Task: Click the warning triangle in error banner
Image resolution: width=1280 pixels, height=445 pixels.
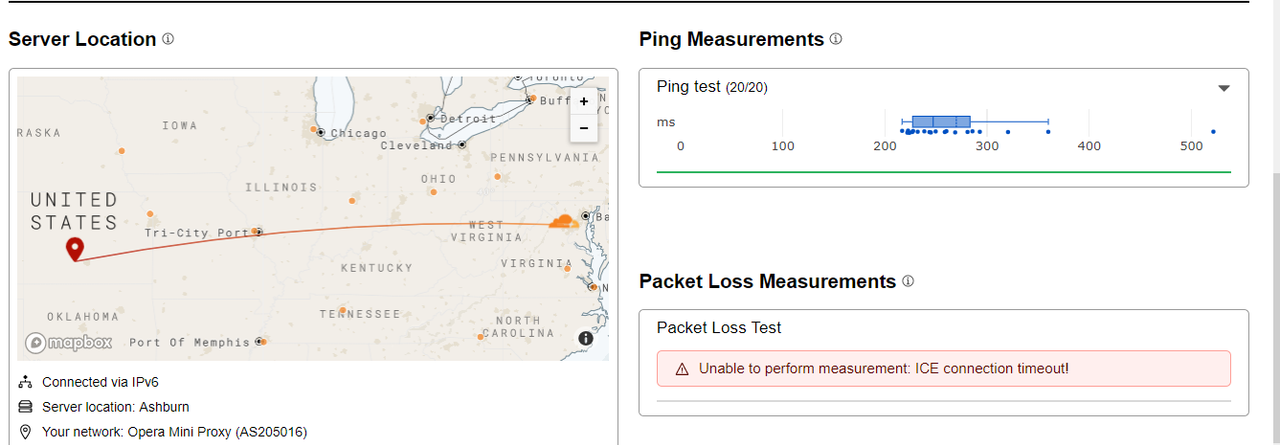Action: pos(682,369)
